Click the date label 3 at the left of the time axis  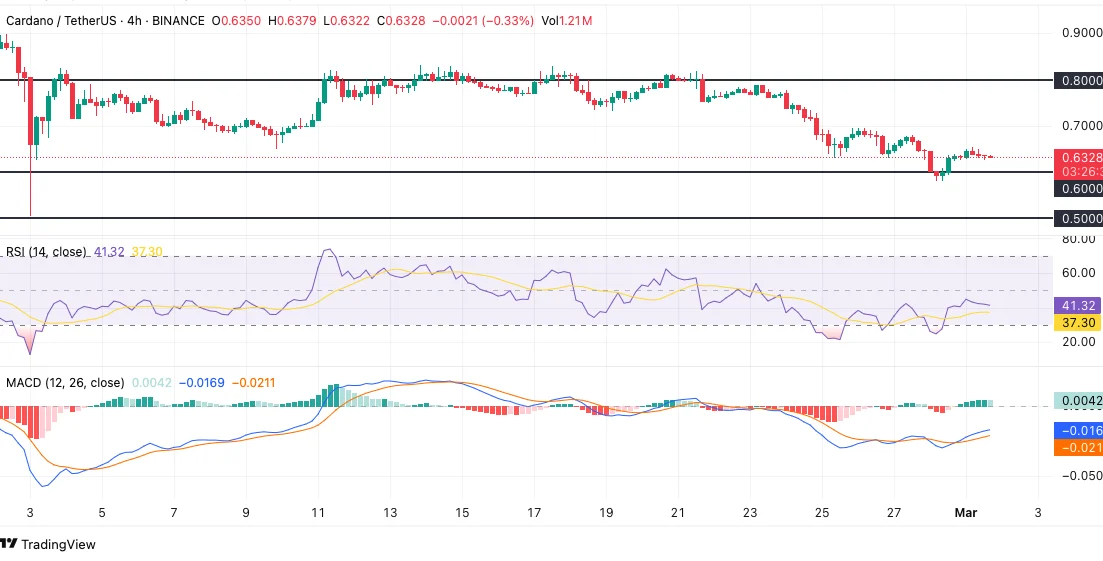tap(30, 512)
